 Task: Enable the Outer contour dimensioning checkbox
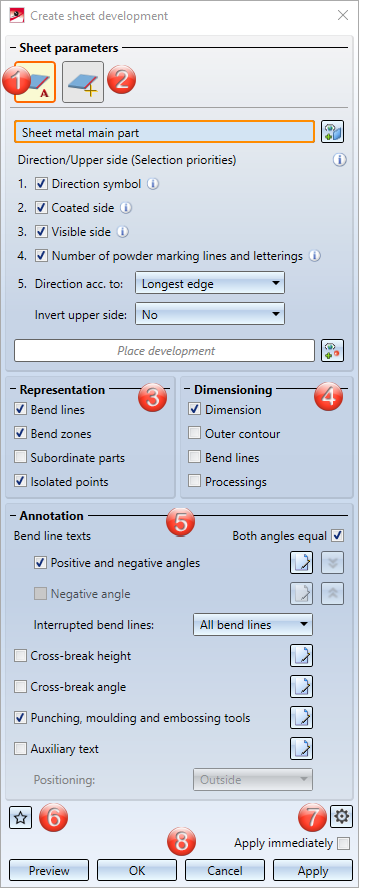coord(195,434)
